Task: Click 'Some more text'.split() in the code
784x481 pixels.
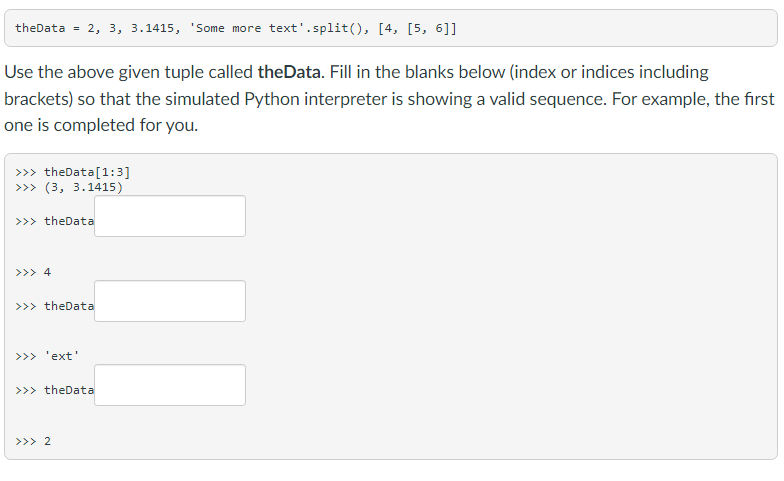Action: pyautogui.click(x=261, y=28)
